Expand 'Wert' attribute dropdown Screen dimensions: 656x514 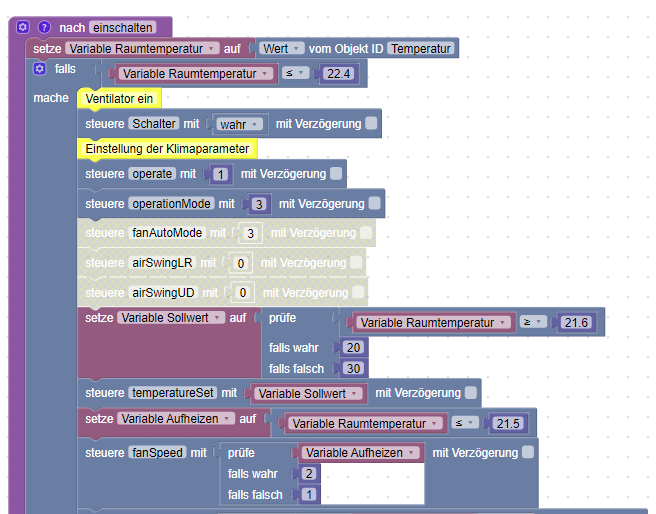281,49
